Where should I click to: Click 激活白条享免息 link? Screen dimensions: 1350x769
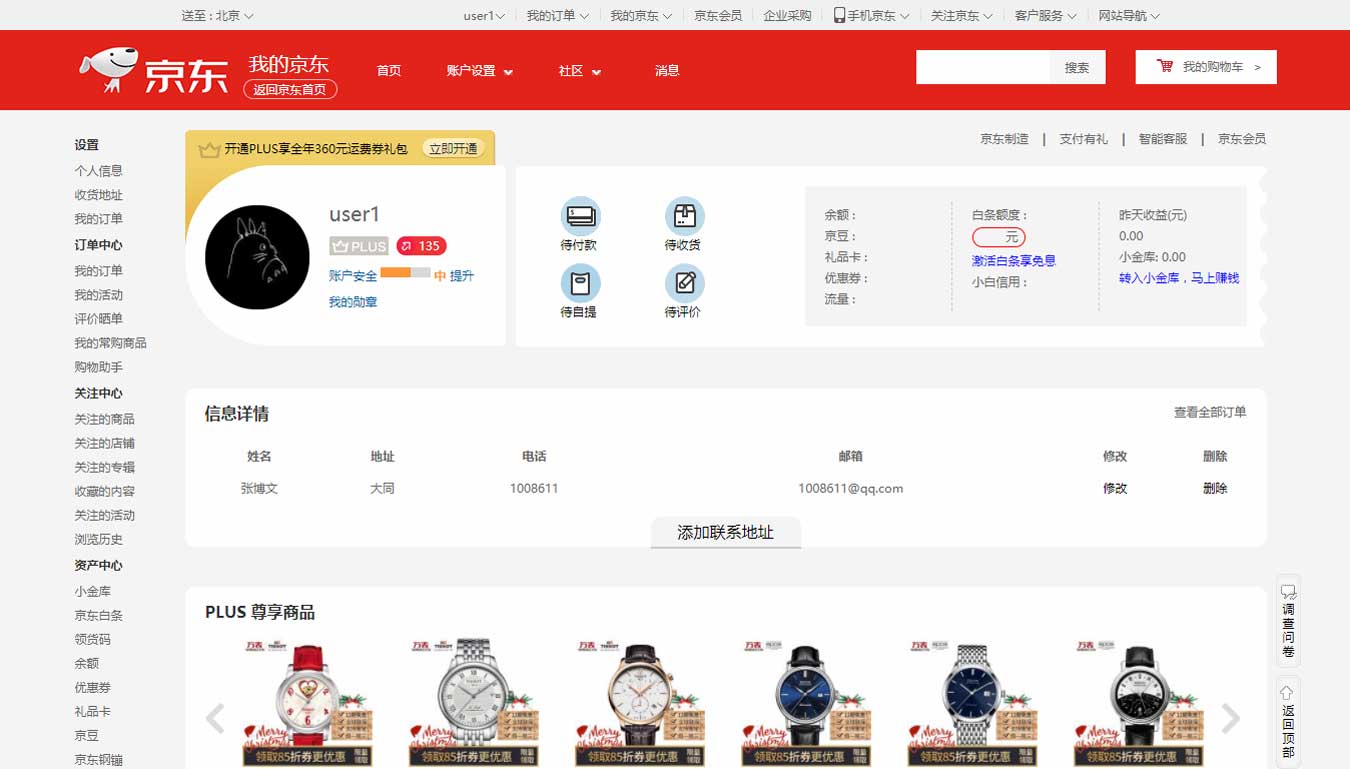click(x=1014, y=261)
